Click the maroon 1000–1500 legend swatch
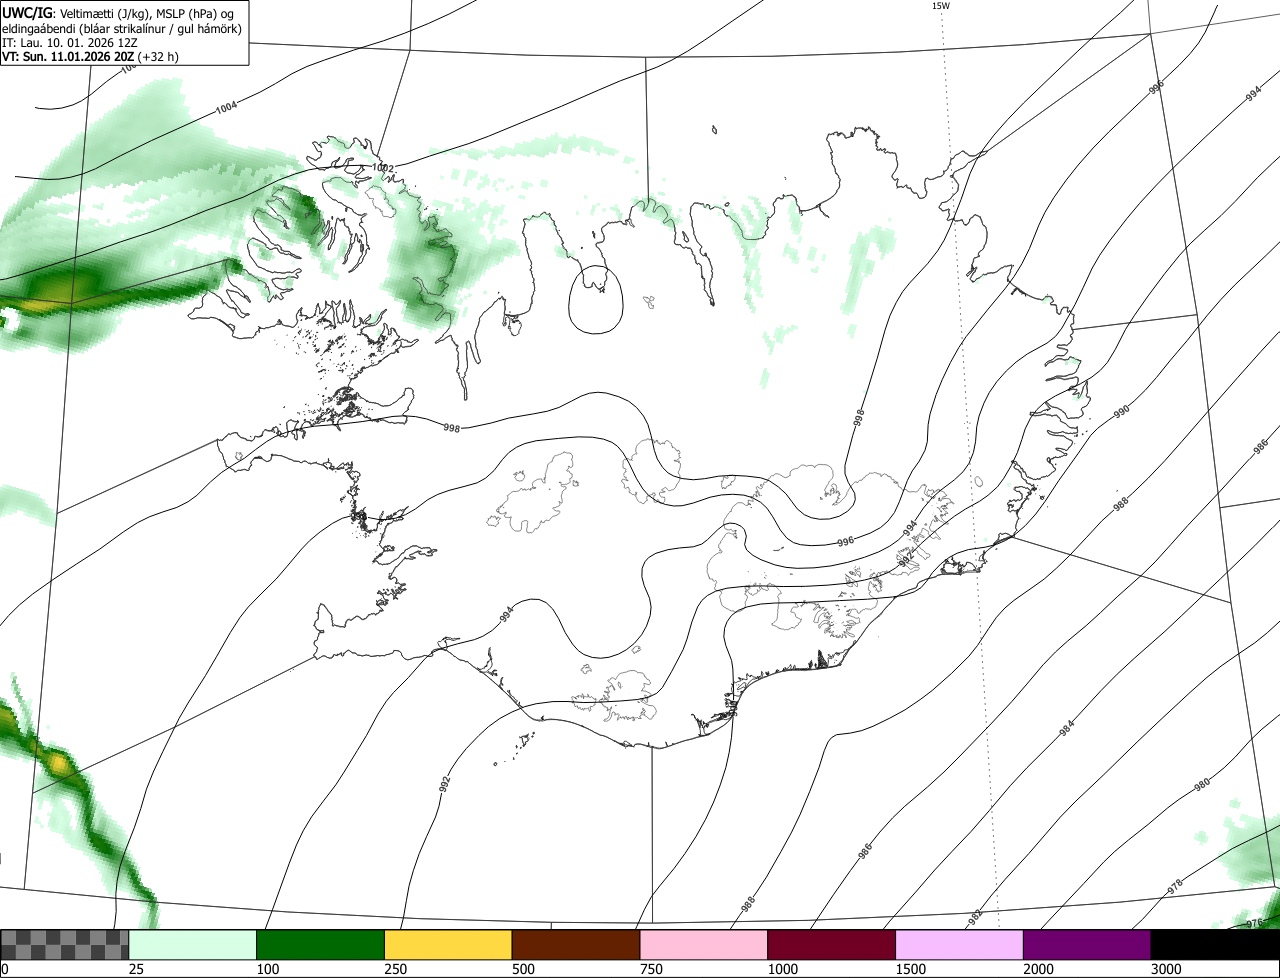Image resolution: width=1280 pixels, height=978 pixels. coord(832,944)
